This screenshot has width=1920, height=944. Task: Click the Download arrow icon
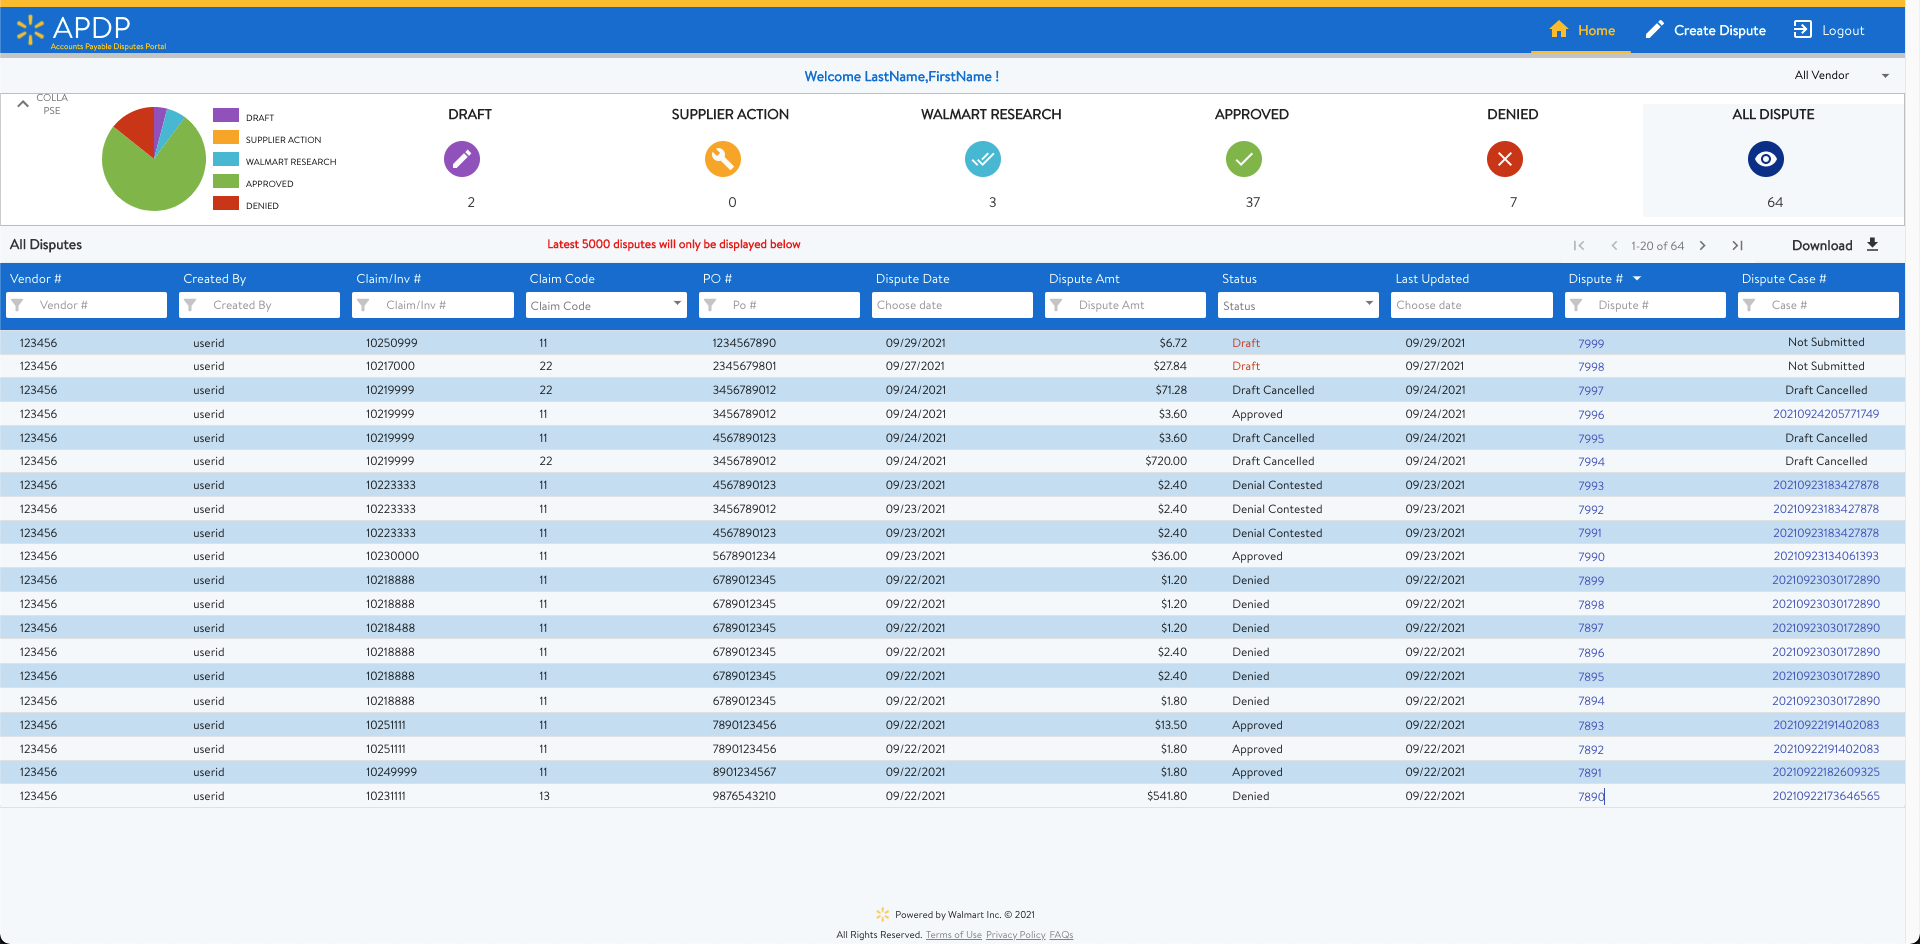tap(1871, 244)
